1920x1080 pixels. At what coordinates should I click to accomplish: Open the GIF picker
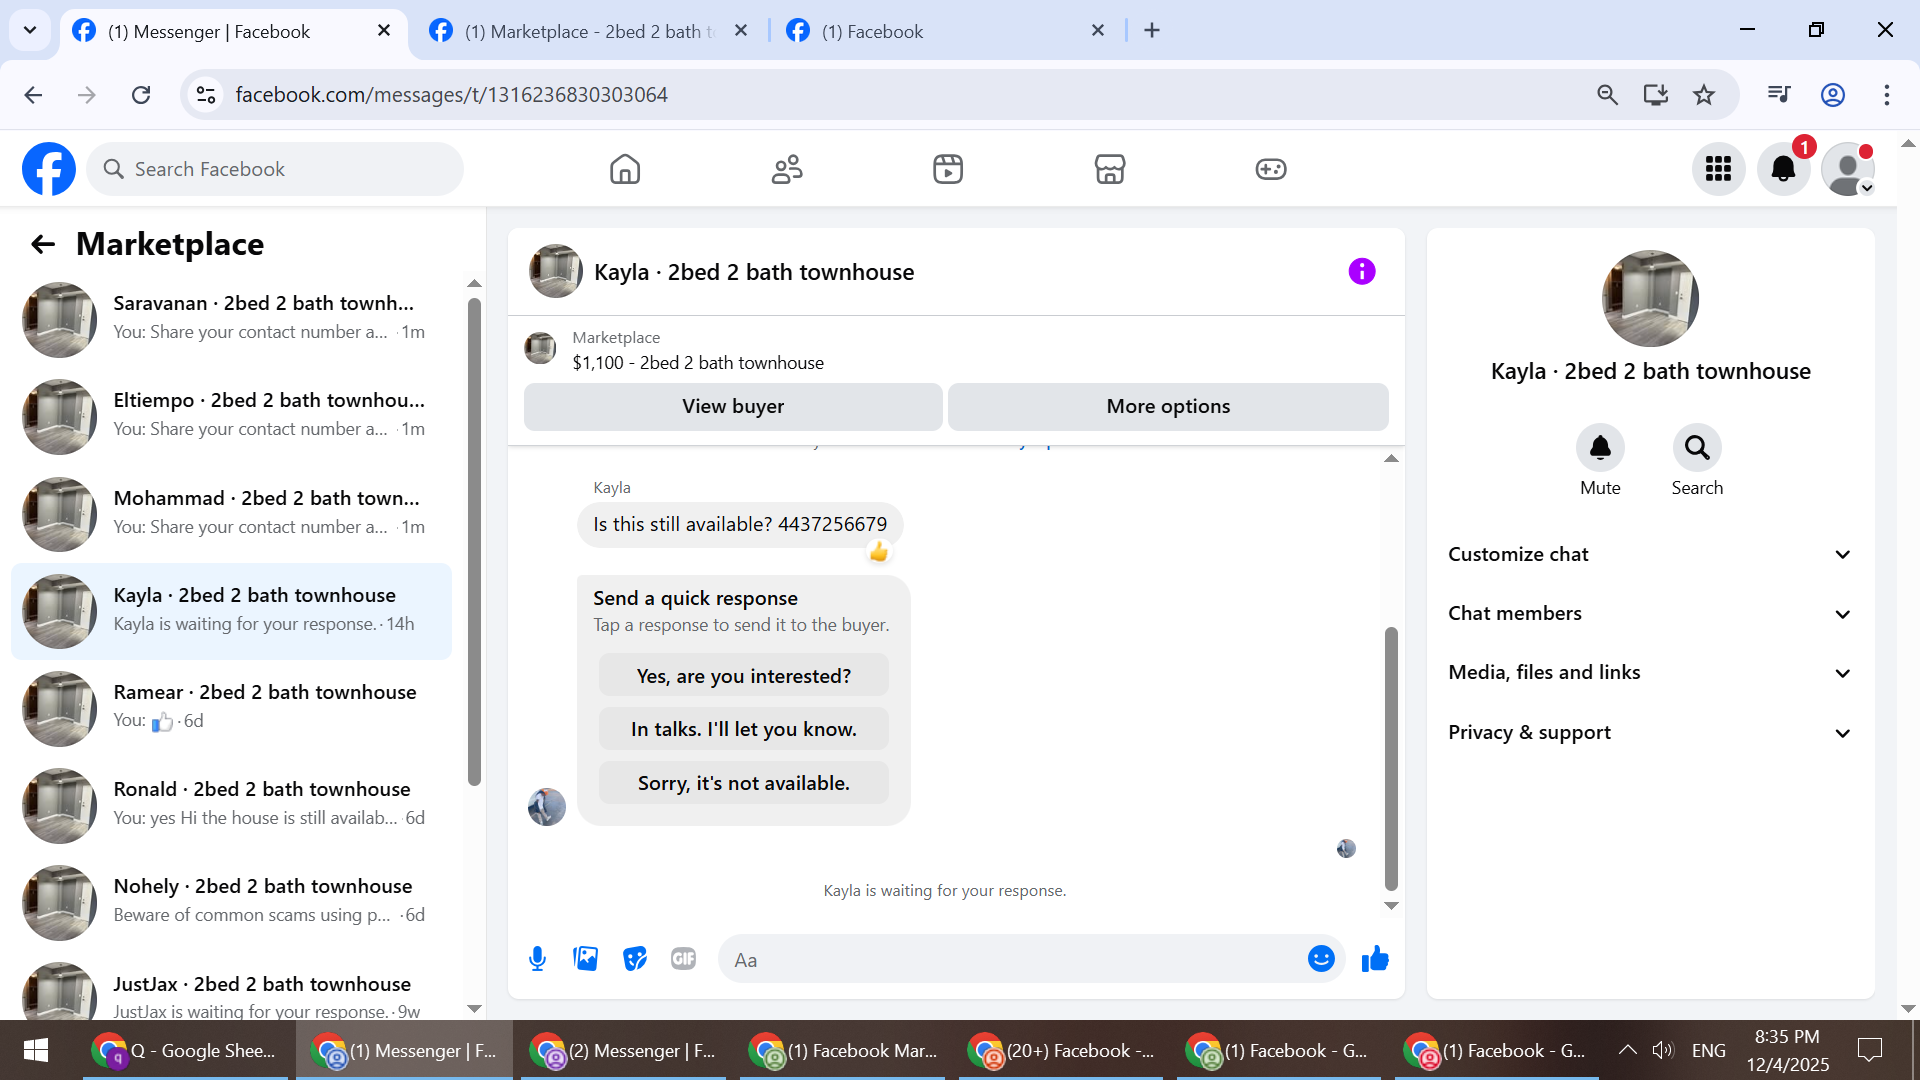(x=683, y=959)
